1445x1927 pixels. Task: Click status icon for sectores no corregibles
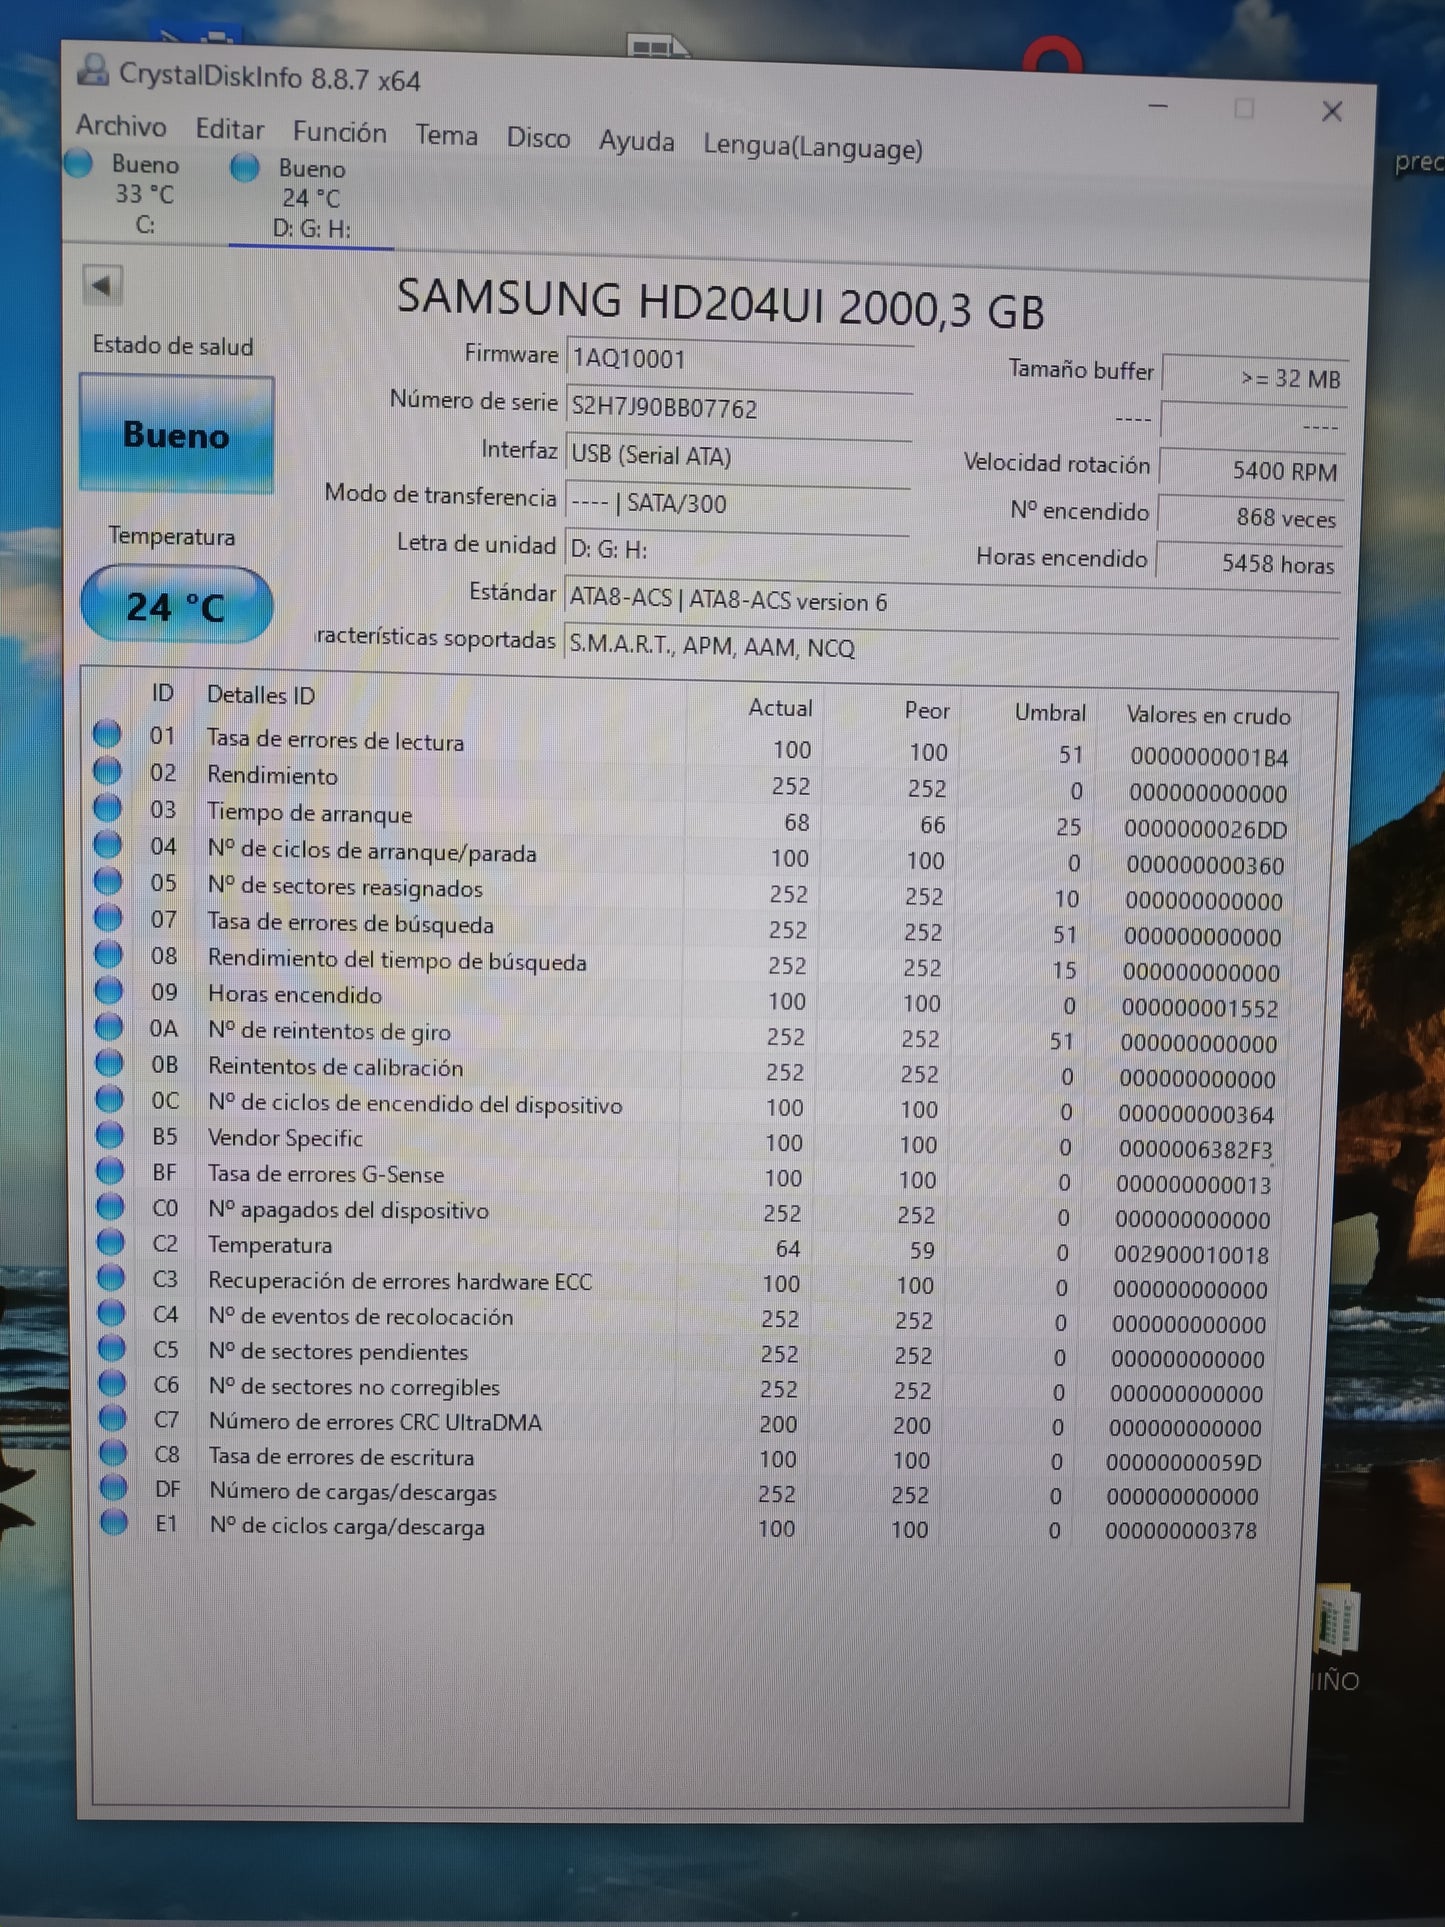(x=112, y=1383)
